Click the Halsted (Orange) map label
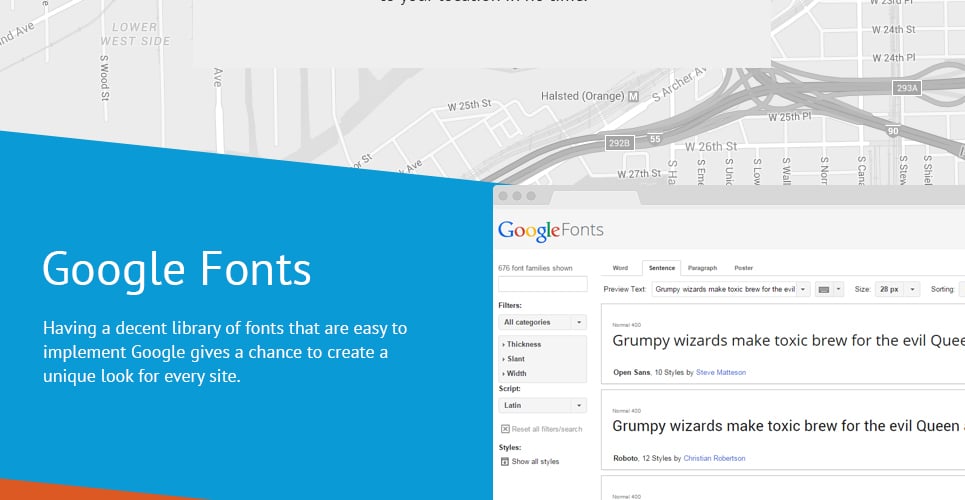This screenshot has width=965, height=500. [x=583, y=96]
